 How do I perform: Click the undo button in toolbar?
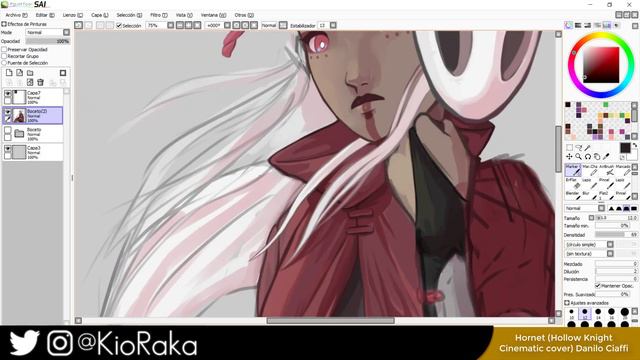78,25
